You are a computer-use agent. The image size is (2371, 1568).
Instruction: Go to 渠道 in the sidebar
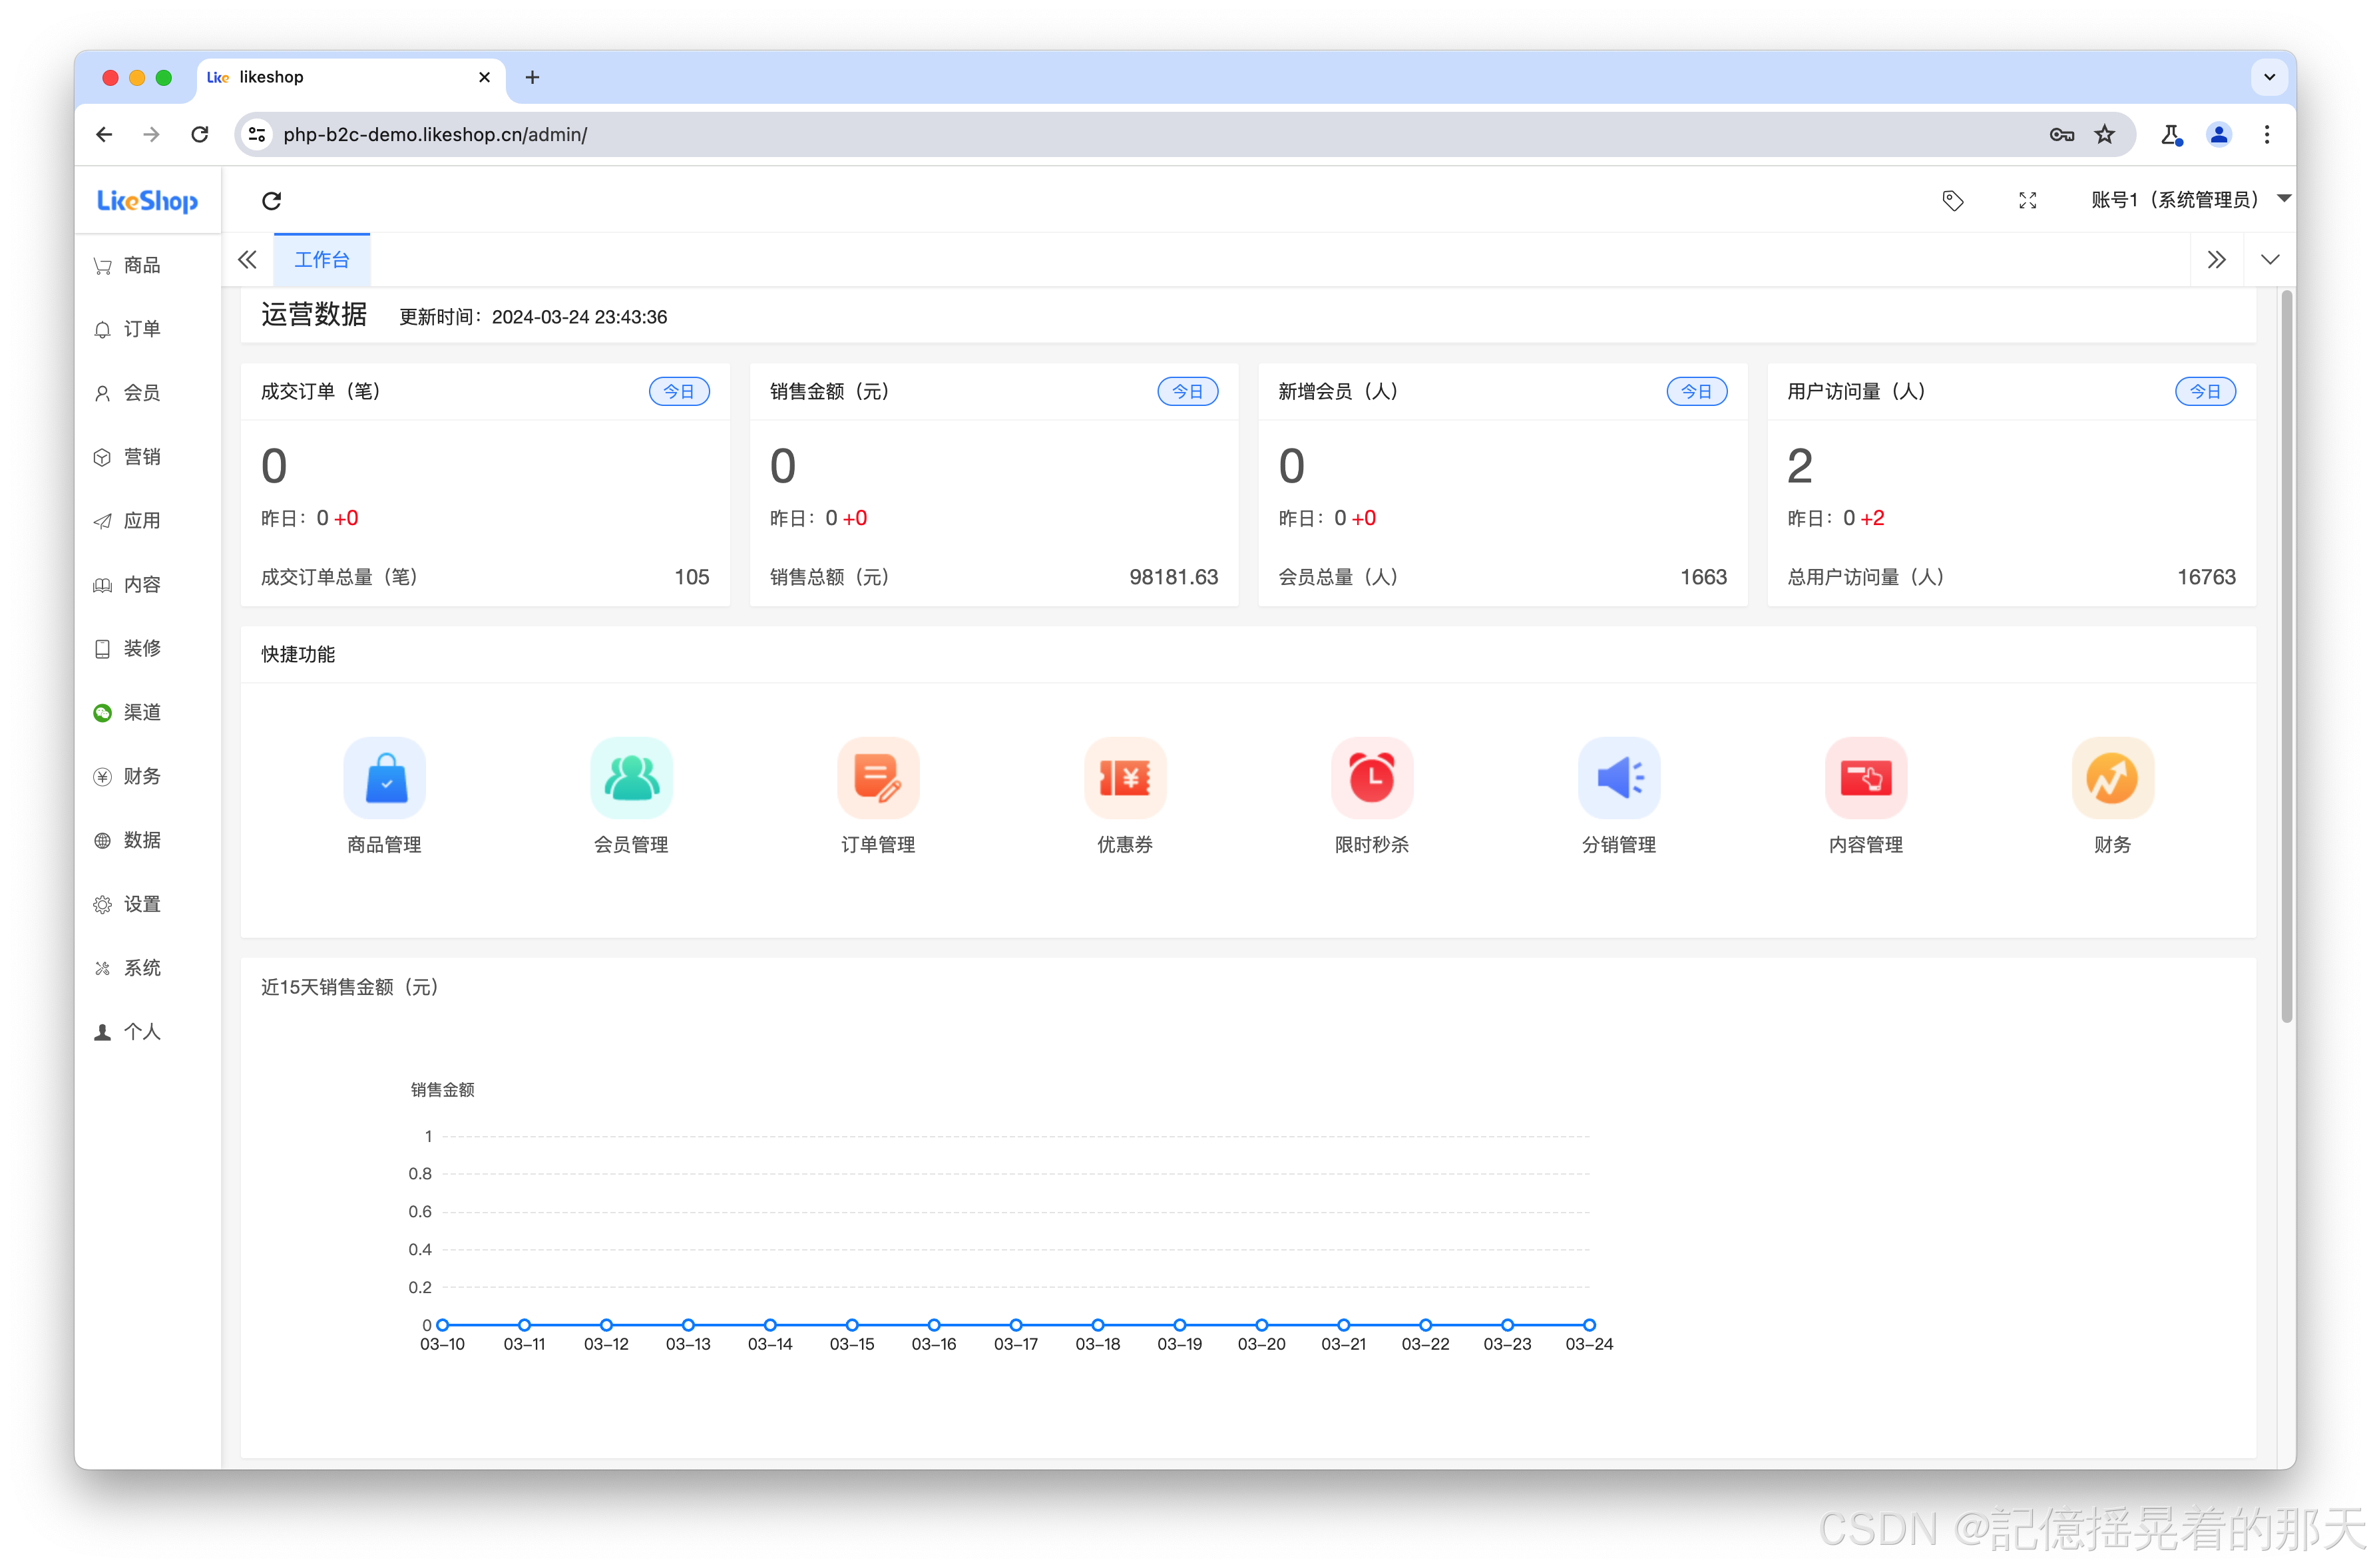pyautogui.click(x=141, y=712)
